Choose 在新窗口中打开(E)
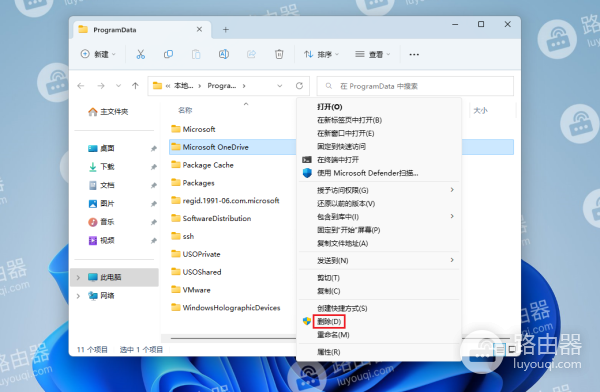Screen dimensions: 600x392 (x=379, y=133)
